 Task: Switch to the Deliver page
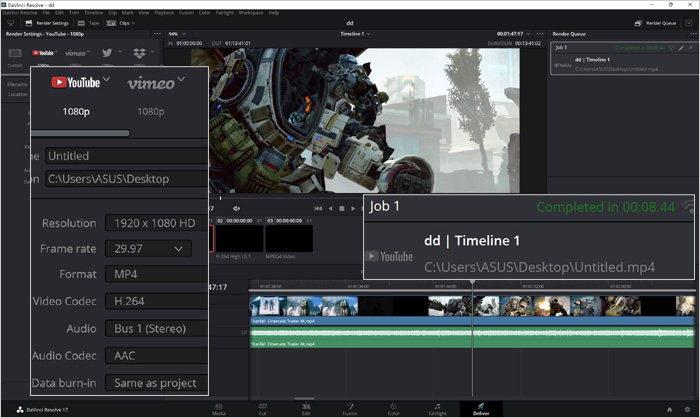(x=481, y=409)
